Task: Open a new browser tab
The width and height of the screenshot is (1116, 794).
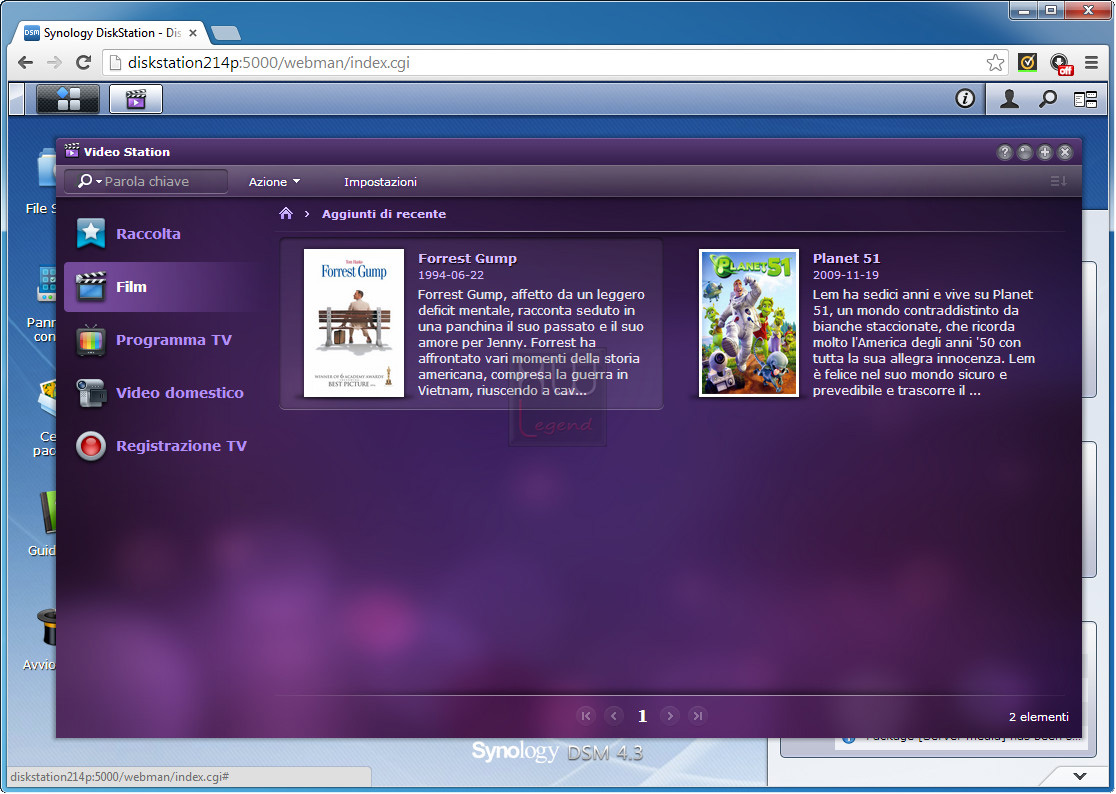Action: (x=226, y=33)
